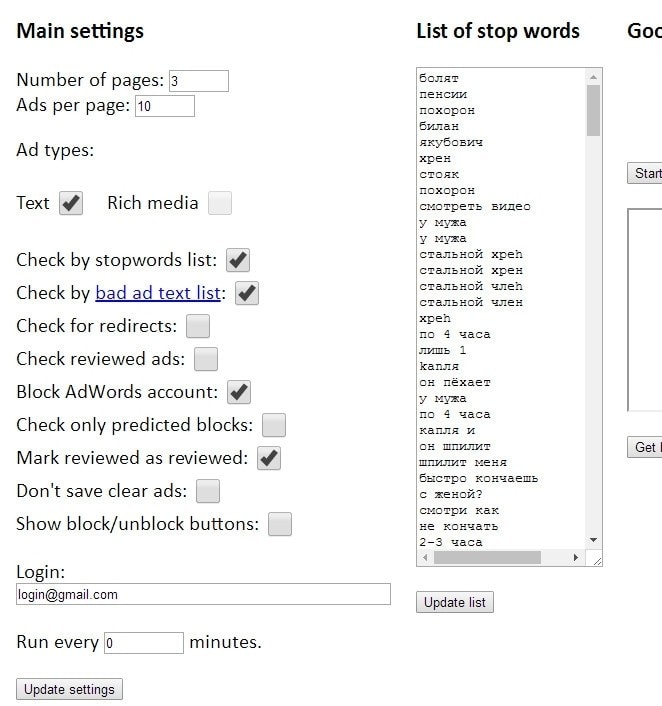Viewport: 662px width, 706px height.
Task: Toggle the bad ad text list checkbox
Action: tap(247, 294)
